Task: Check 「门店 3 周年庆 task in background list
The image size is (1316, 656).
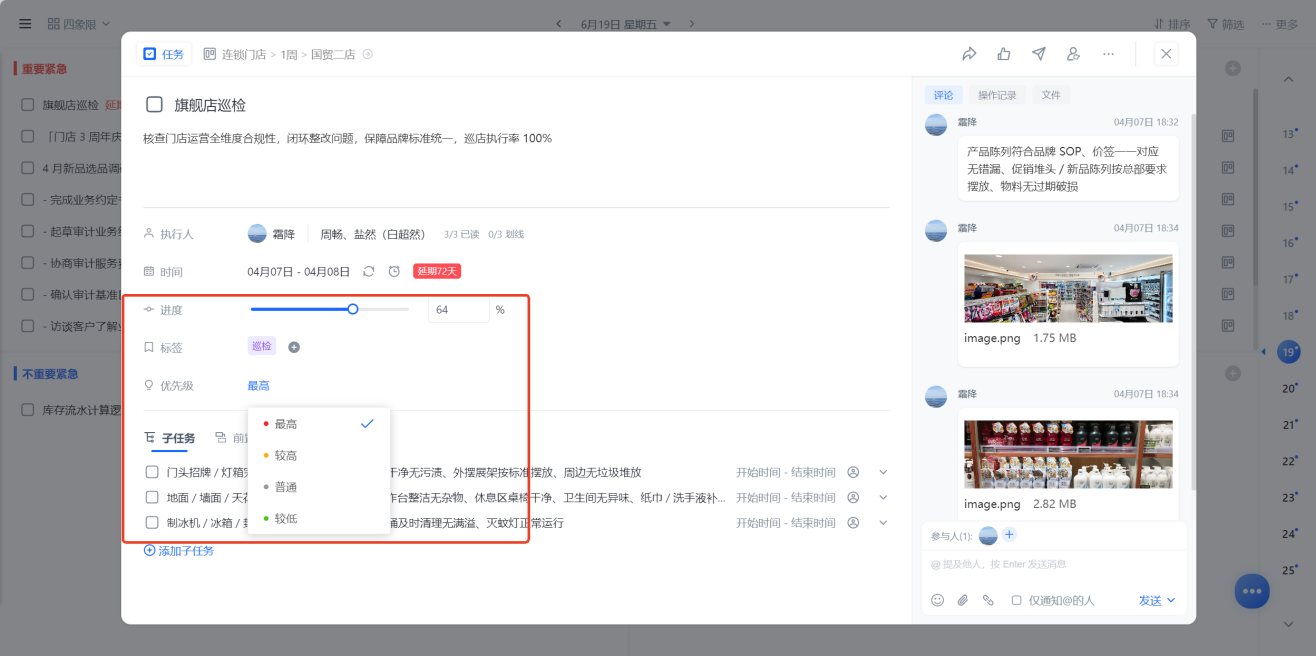Action: pyautogui.click(x=28, y=136)
